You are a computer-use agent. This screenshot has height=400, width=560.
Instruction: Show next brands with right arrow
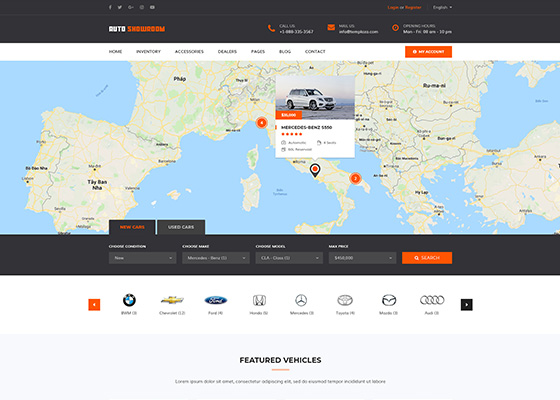[x=466, y=305]
